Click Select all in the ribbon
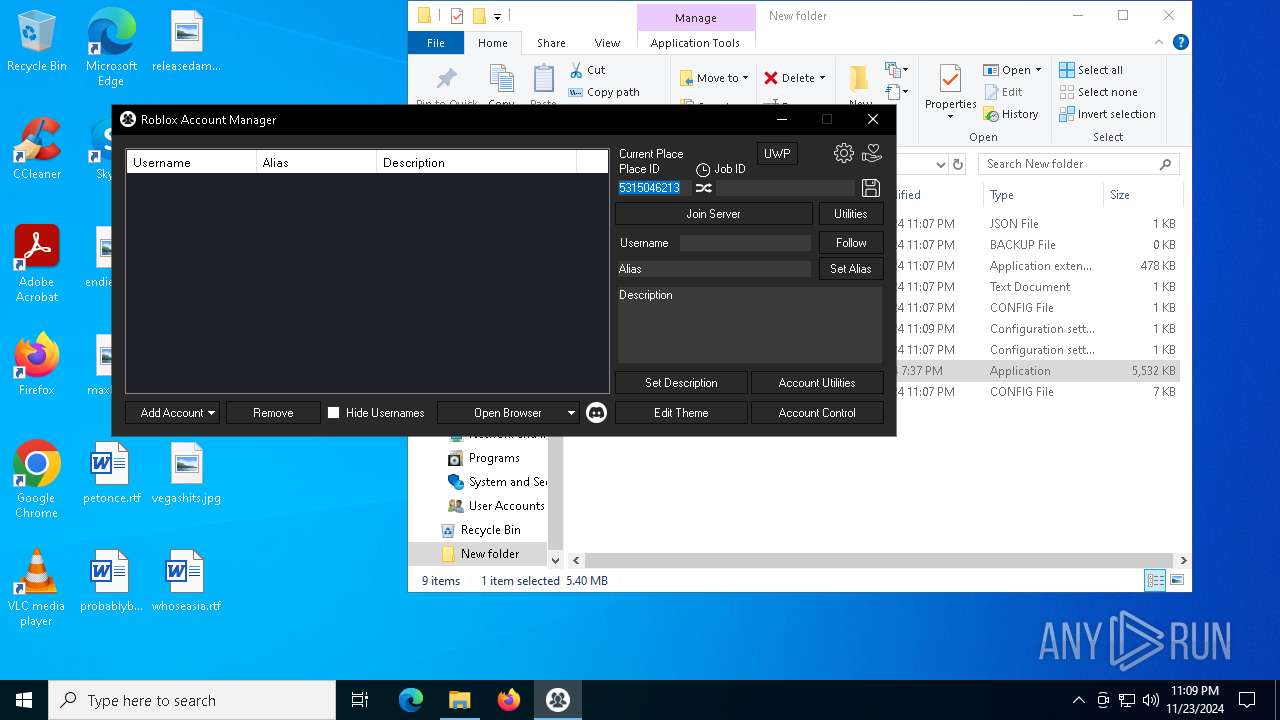1280x720 pixels. (x=1091, y=70)
